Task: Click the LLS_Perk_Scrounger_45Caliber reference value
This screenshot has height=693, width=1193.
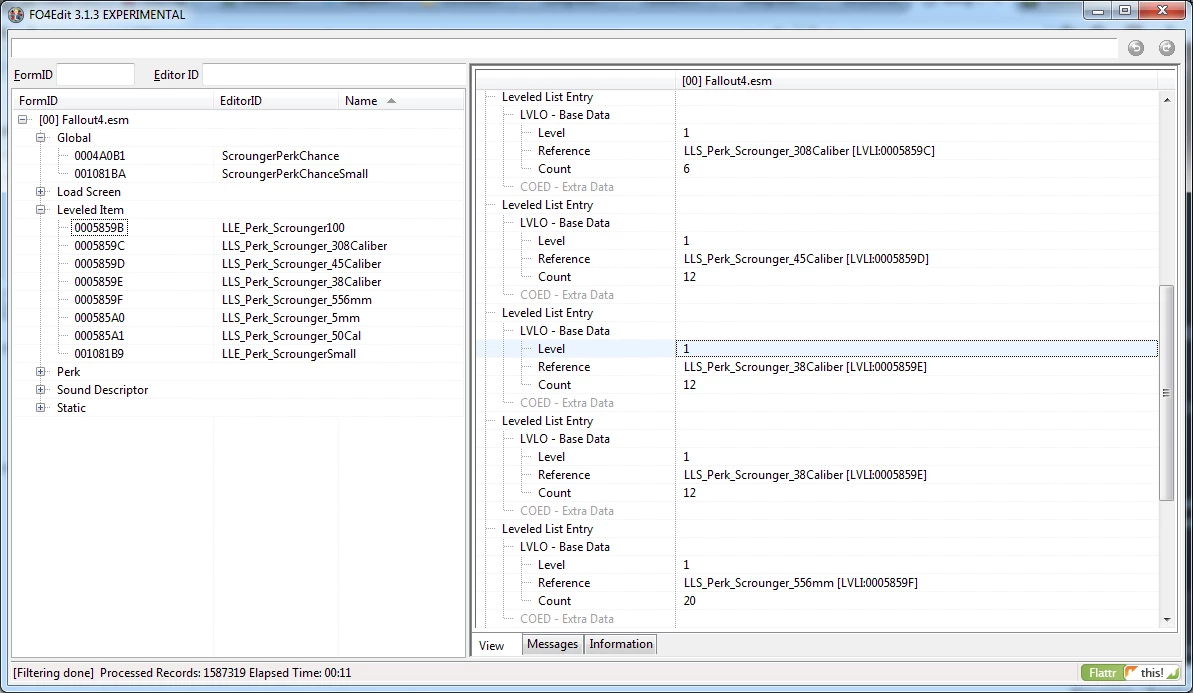Action: pos(806,259)
